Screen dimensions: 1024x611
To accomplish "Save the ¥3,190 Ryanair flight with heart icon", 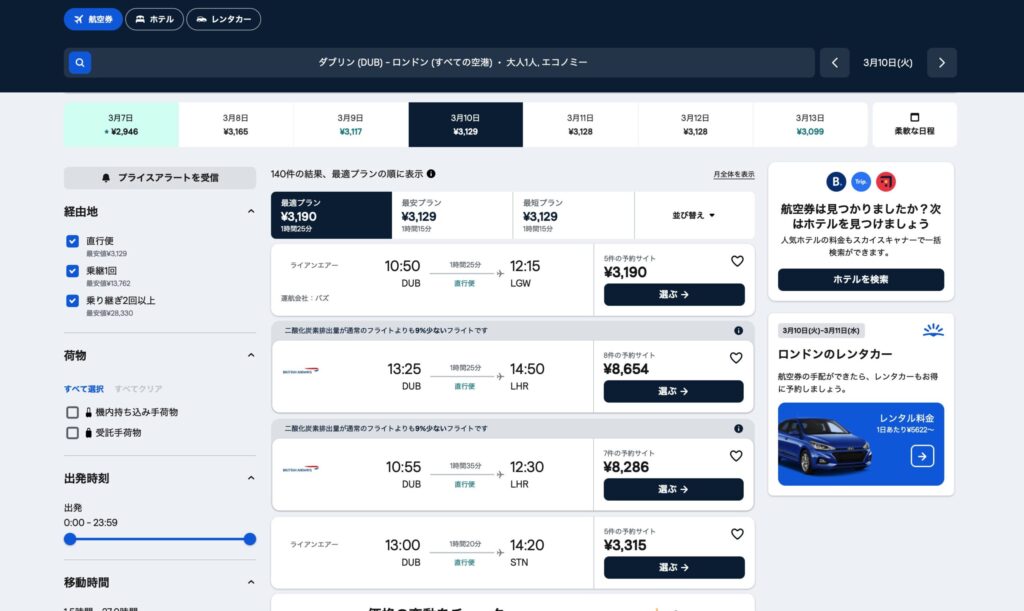I will [737, 261].
